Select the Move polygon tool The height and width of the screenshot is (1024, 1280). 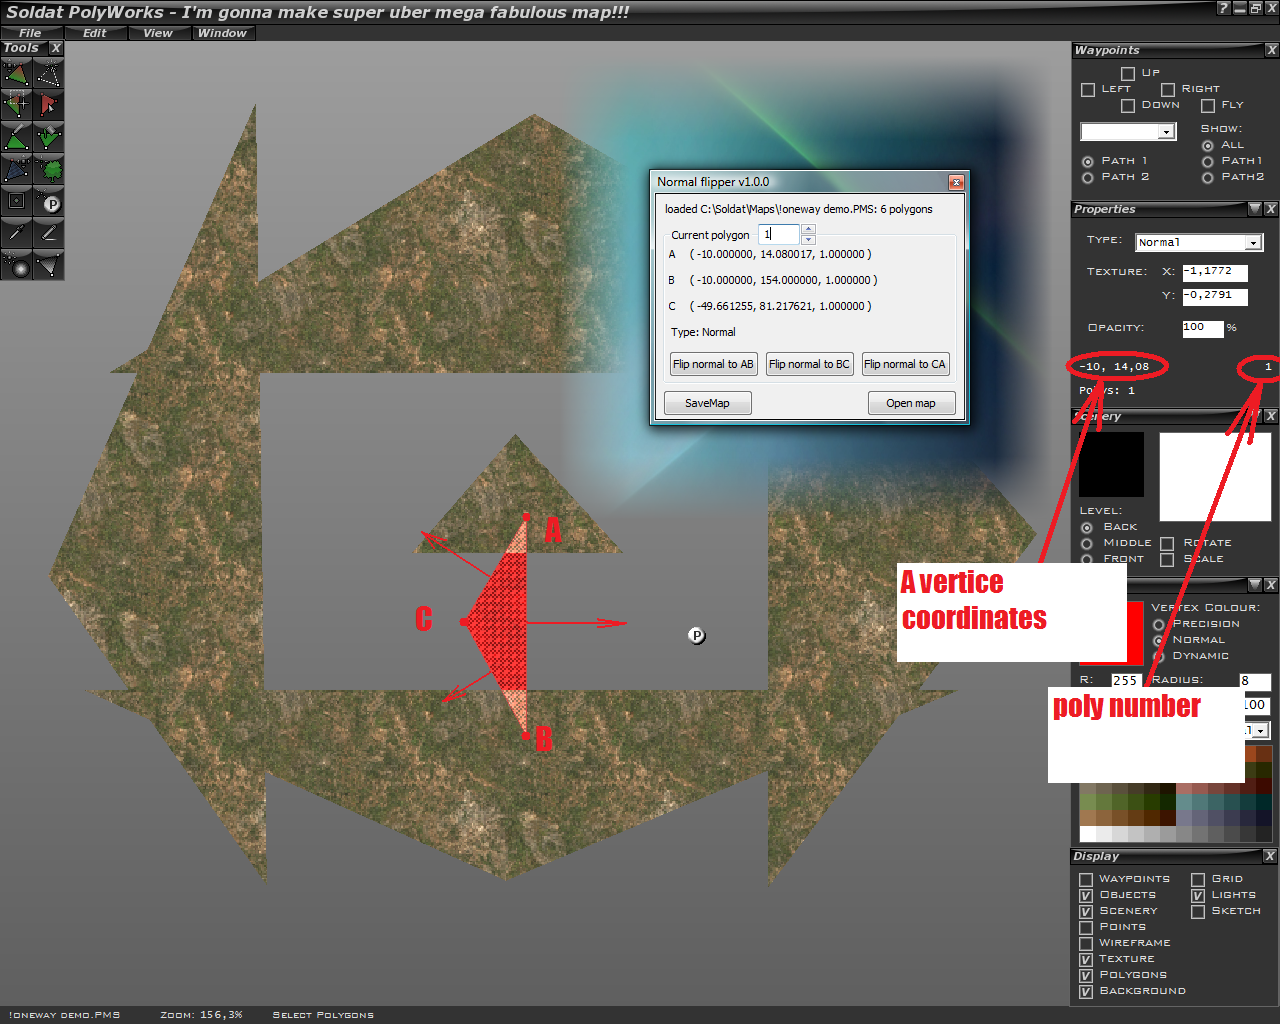pyautogui.click(x=16, y=73)
